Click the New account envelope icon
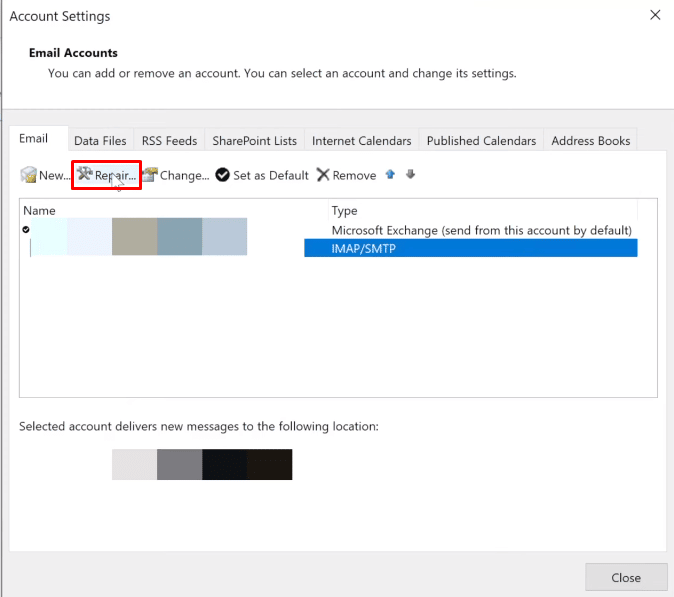Viewport: 674px width, 597px height. click(x=28, y=175)
